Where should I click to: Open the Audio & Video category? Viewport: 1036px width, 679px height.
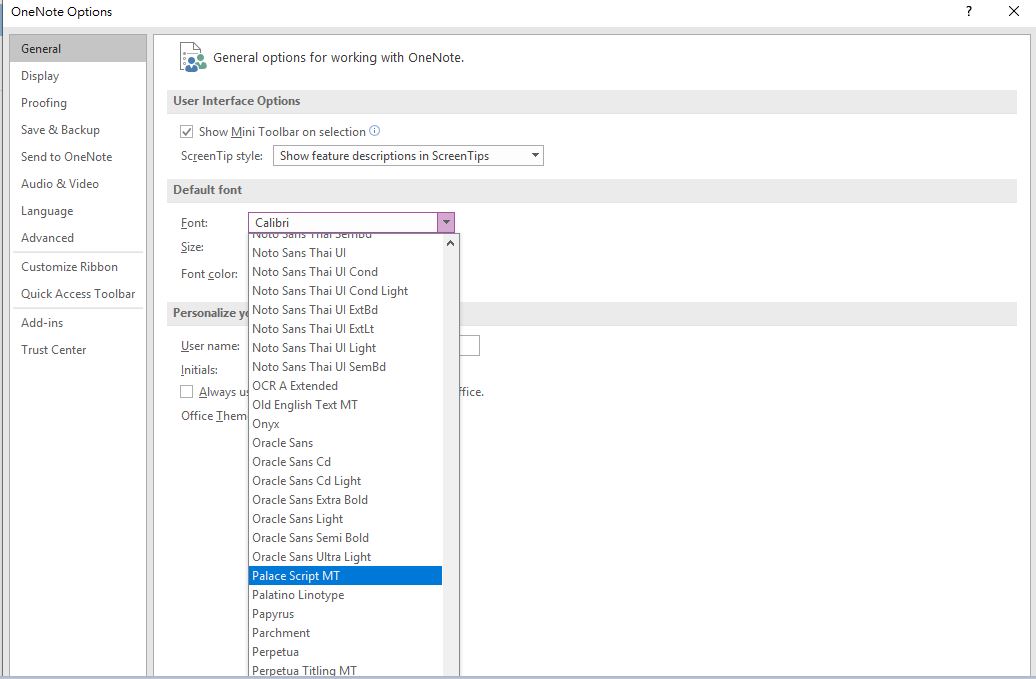[78, 184]
